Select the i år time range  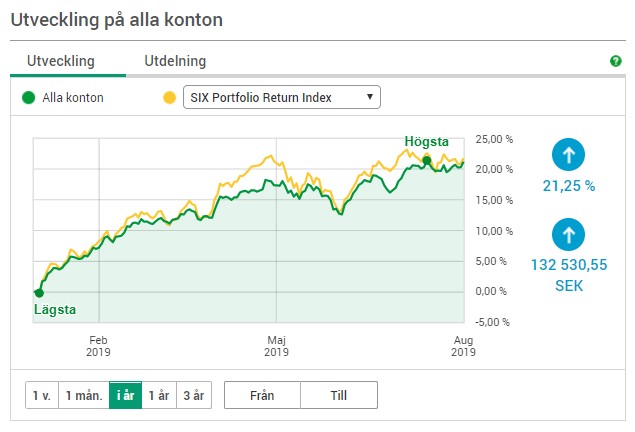coord(126,395)
